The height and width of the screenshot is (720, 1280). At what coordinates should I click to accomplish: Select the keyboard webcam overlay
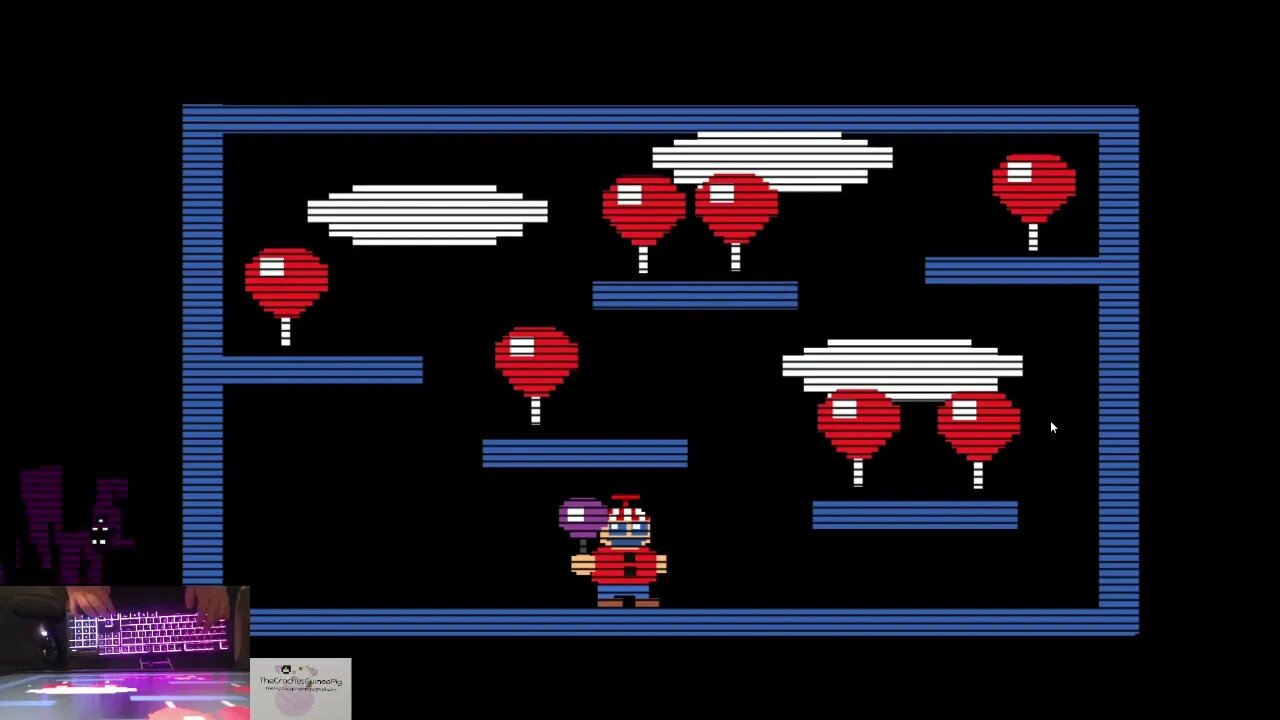point(124,652)
